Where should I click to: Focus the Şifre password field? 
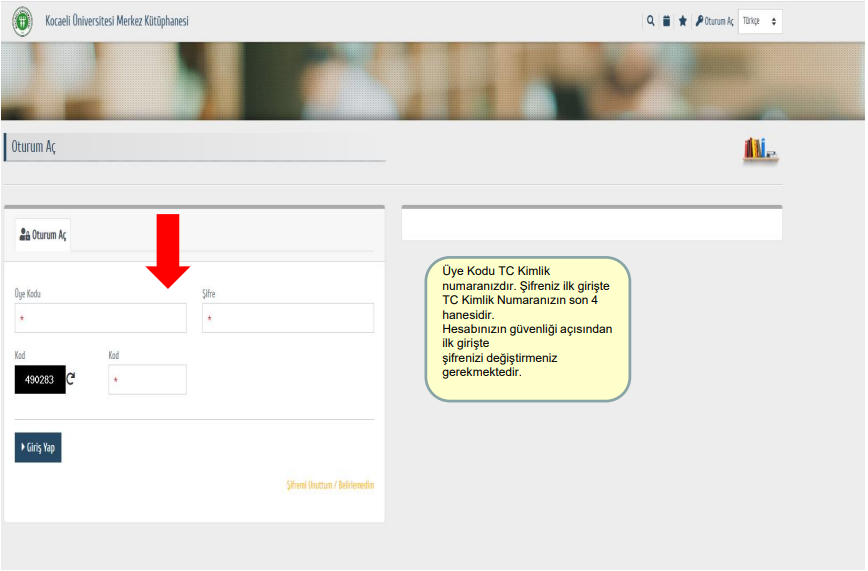coord(288,318)
